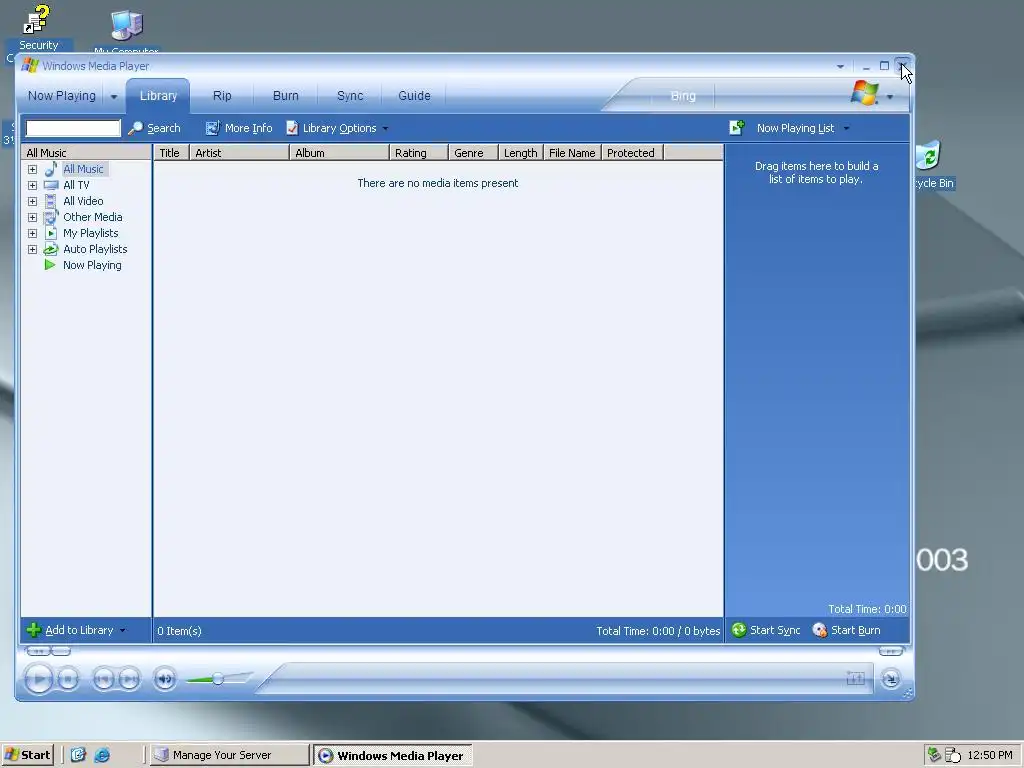Expand the Auto Playlists tree node

32,249
